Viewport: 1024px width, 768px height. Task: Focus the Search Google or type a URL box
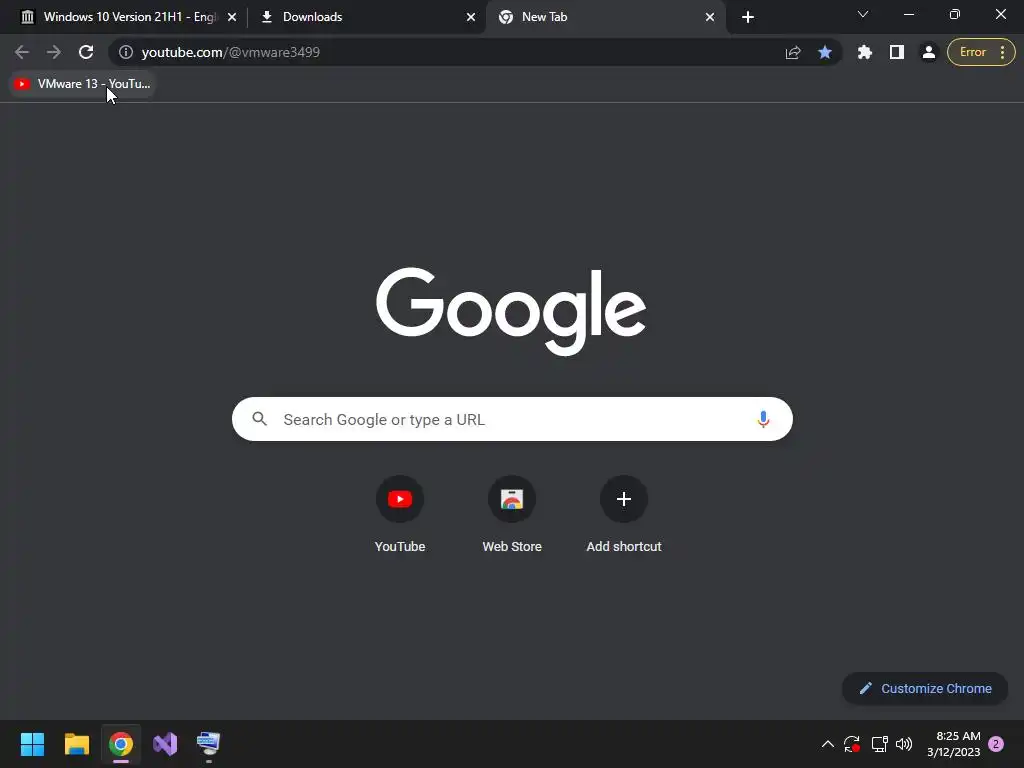click(512, 419)
